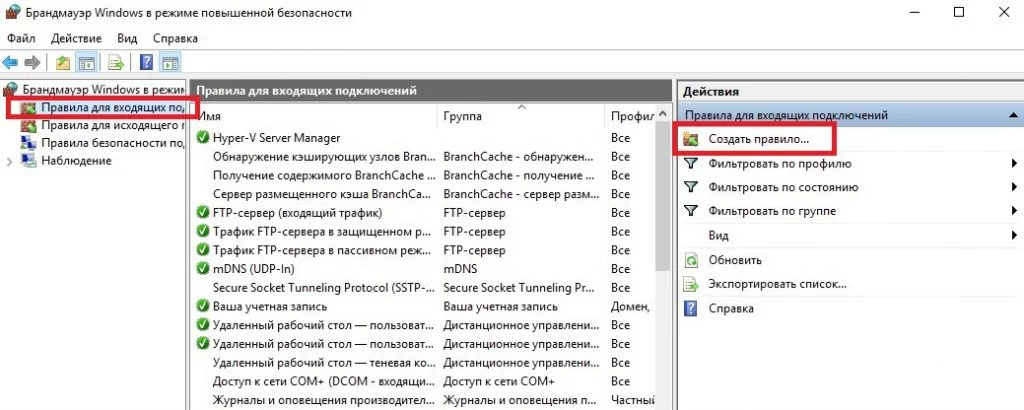Click the scroll-up arrow of rules list
The height and width of the screenshot is (410, 1024).
662,116
